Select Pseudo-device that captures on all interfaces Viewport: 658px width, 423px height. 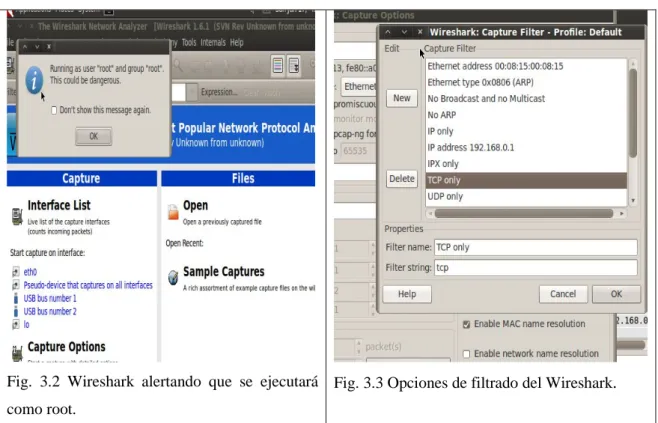click(x=88, y=285)
